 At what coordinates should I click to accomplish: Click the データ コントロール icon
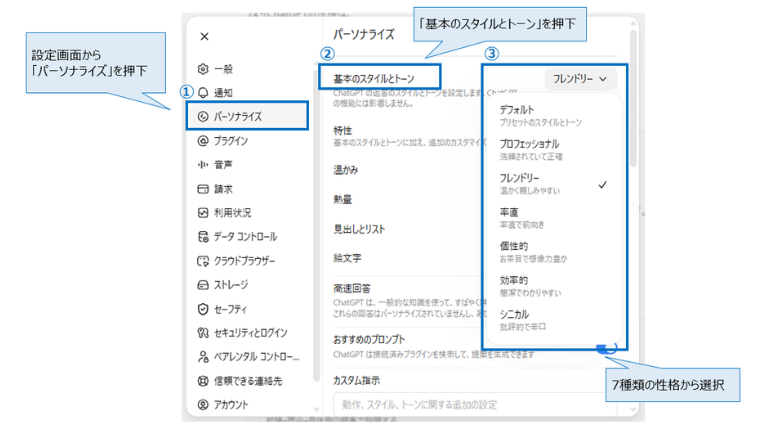(203, 237)
